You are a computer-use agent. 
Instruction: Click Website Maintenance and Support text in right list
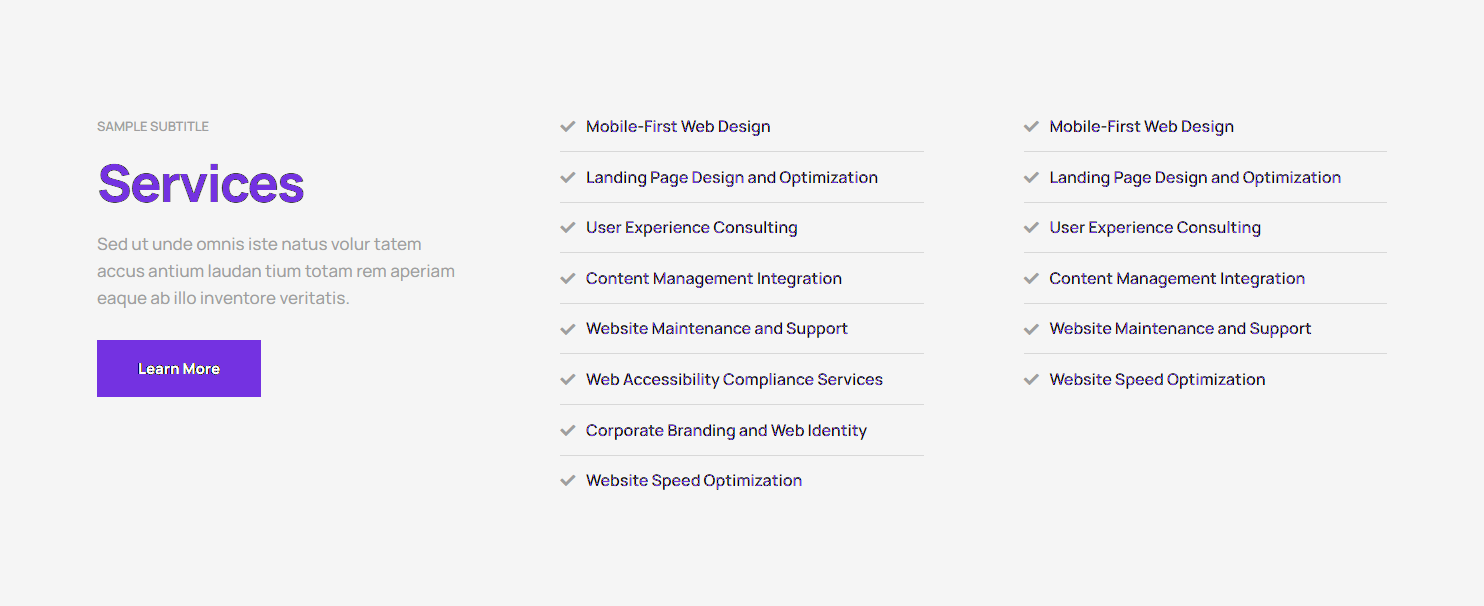pyautogui.click(x=1180, y=329)
